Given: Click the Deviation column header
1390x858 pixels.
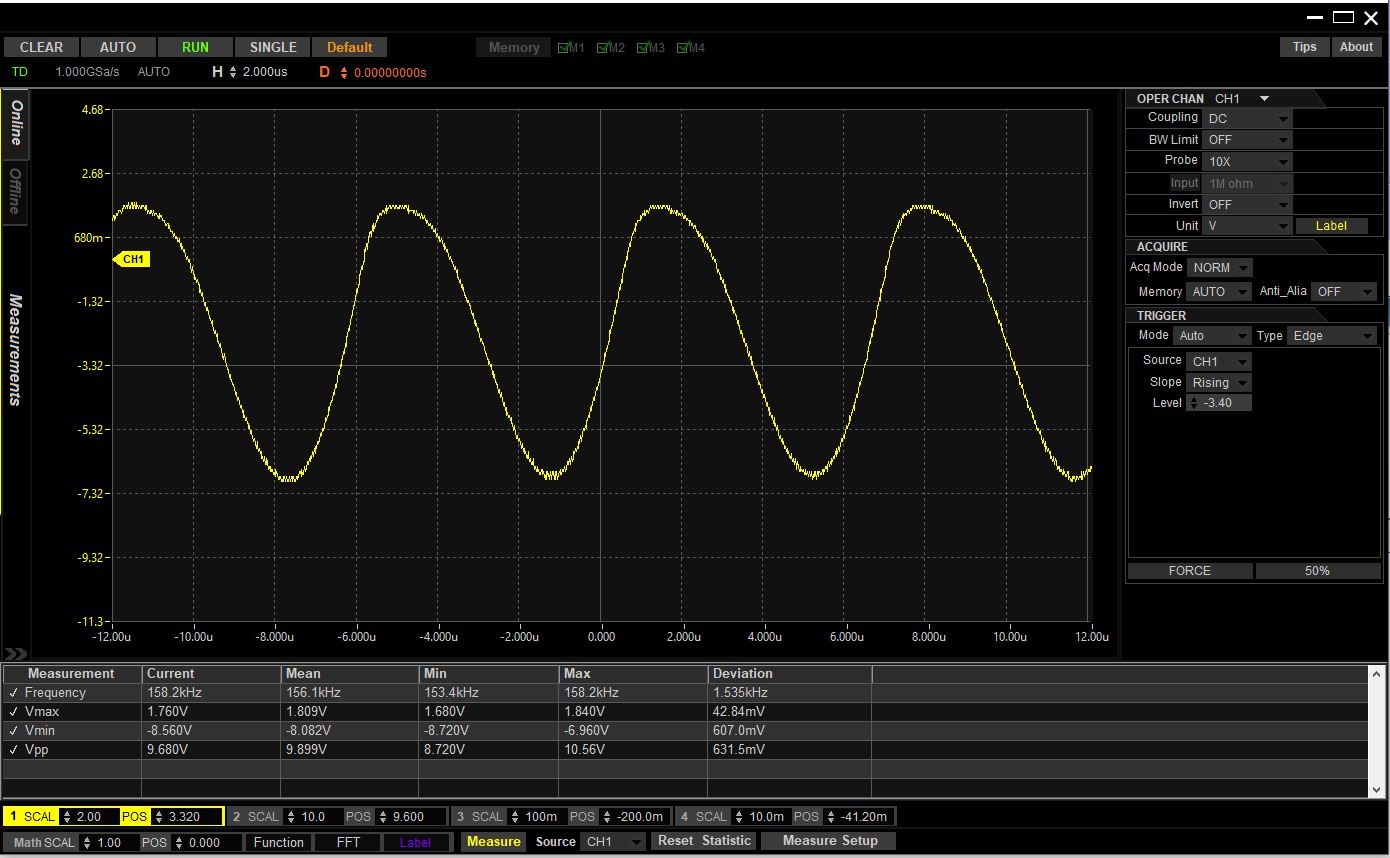Looking at the screenshot, I should point(790,674).
